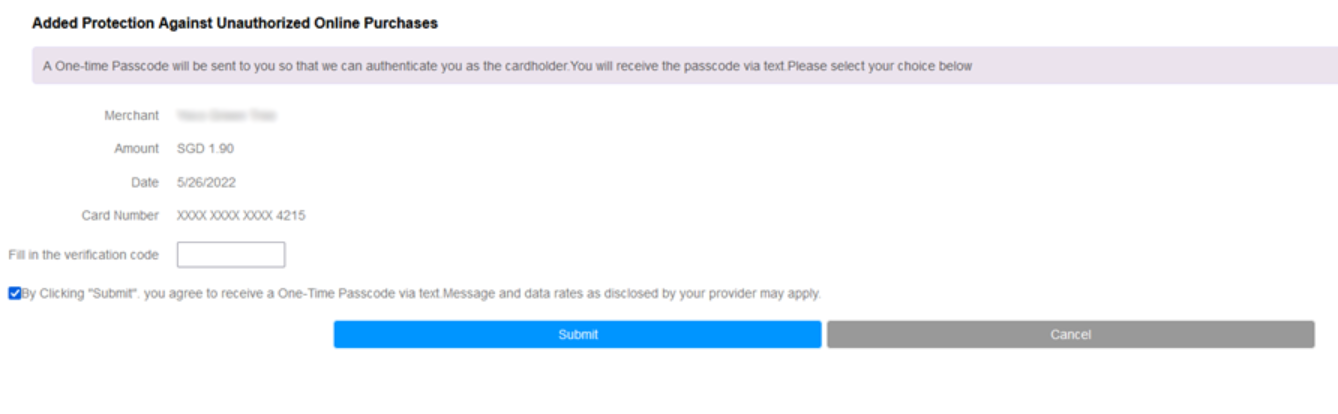
Task: Click the "Fill in the verification code" label
Action: pyautogui.click(x=83, y=255)
